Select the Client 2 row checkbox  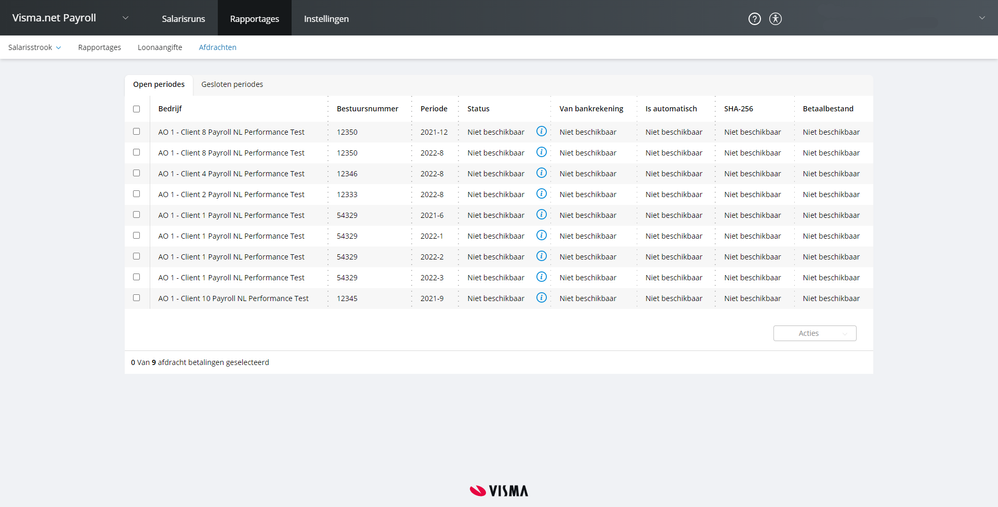coord(136,194)
